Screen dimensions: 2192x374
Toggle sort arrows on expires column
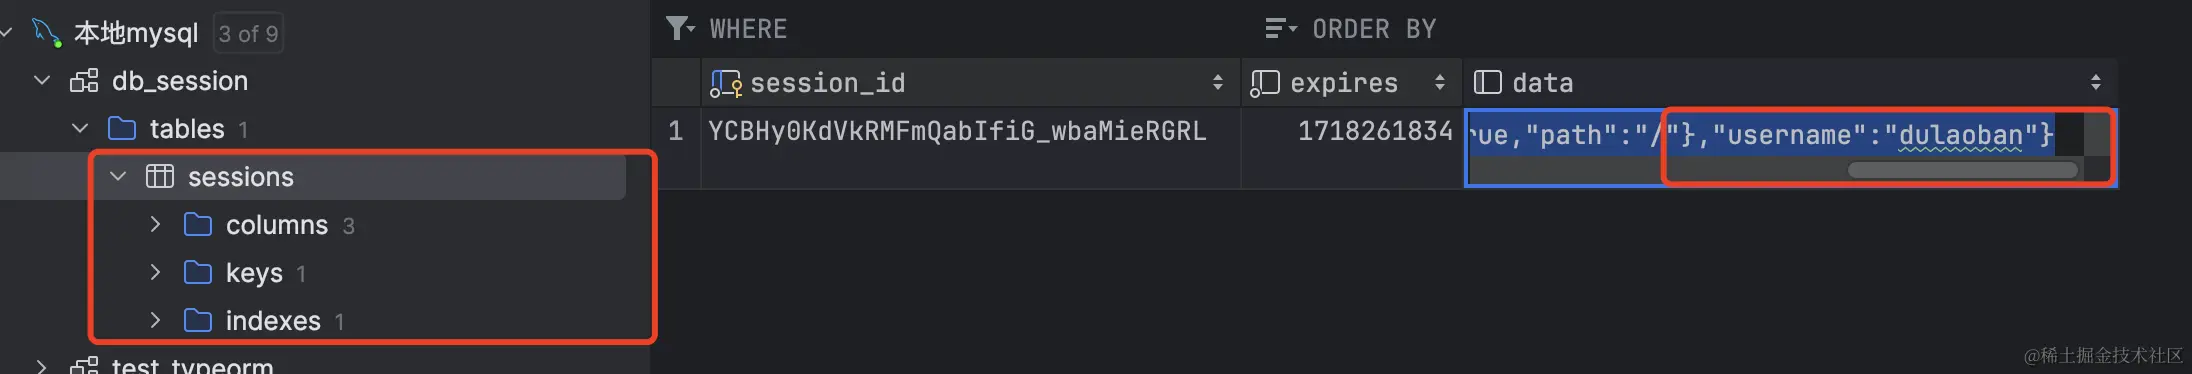point(1439,83)
